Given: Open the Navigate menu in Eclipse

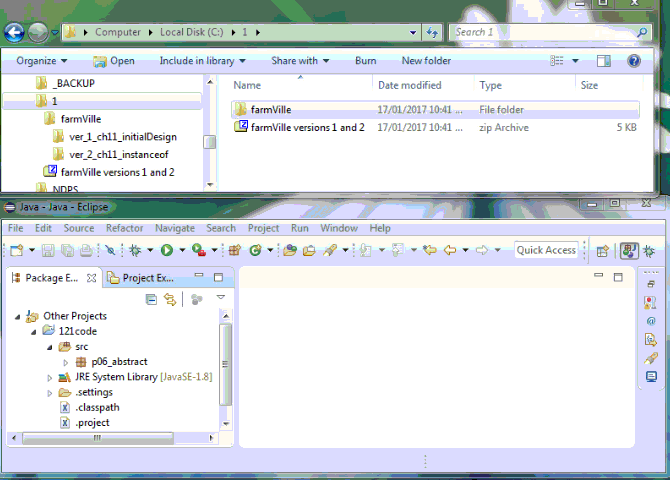Looking at the screenshot, I should pos(175,228).
